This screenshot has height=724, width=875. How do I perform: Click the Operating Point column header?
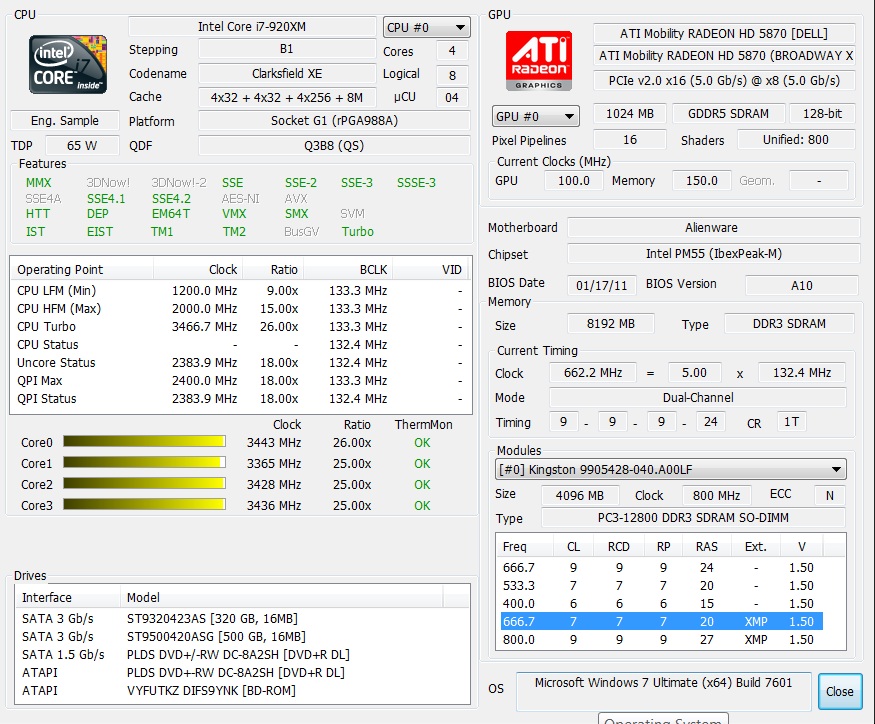point(82,269)
